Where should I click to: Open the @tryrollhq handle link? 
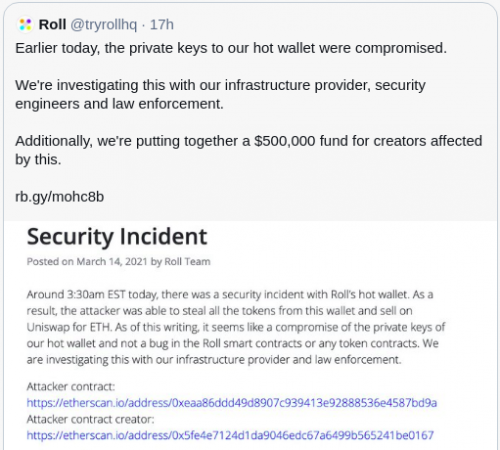point(104,25)
